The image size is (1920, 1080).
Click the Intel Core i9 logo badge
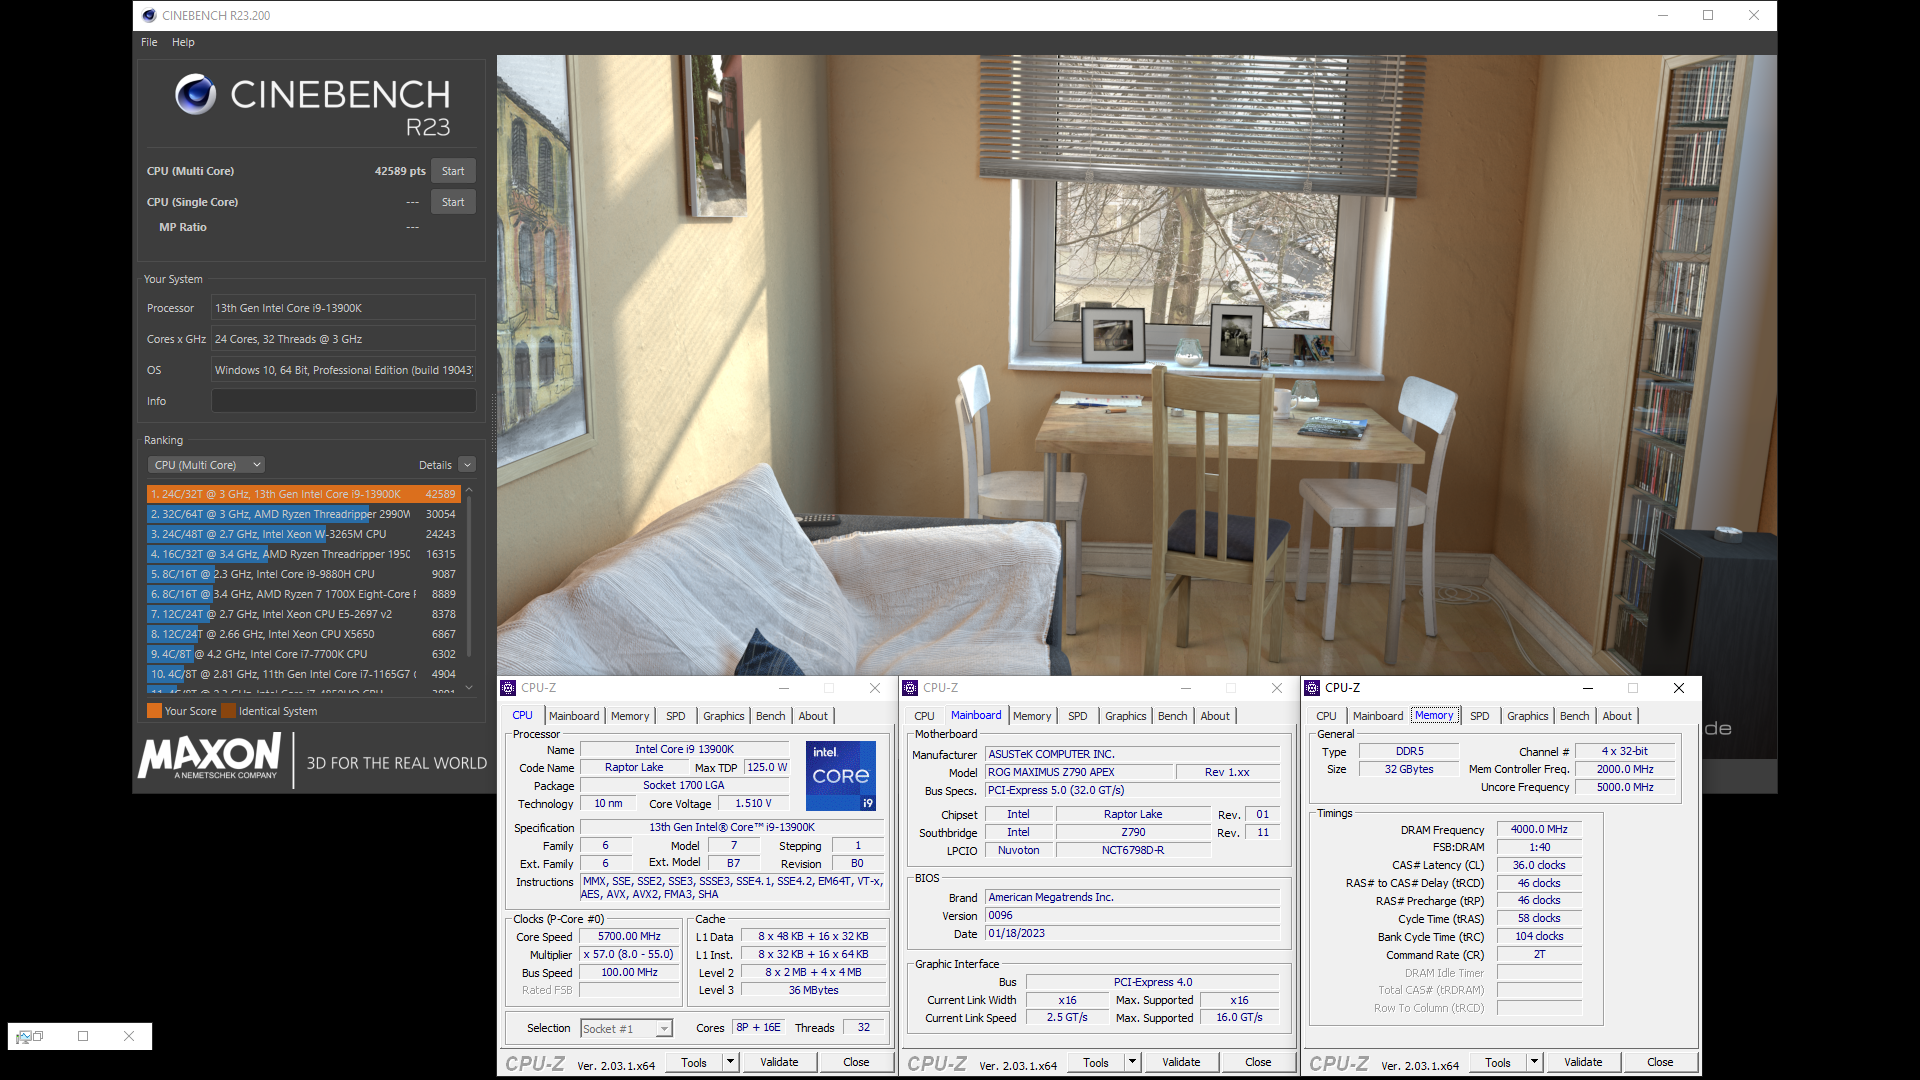click(840, 775)
